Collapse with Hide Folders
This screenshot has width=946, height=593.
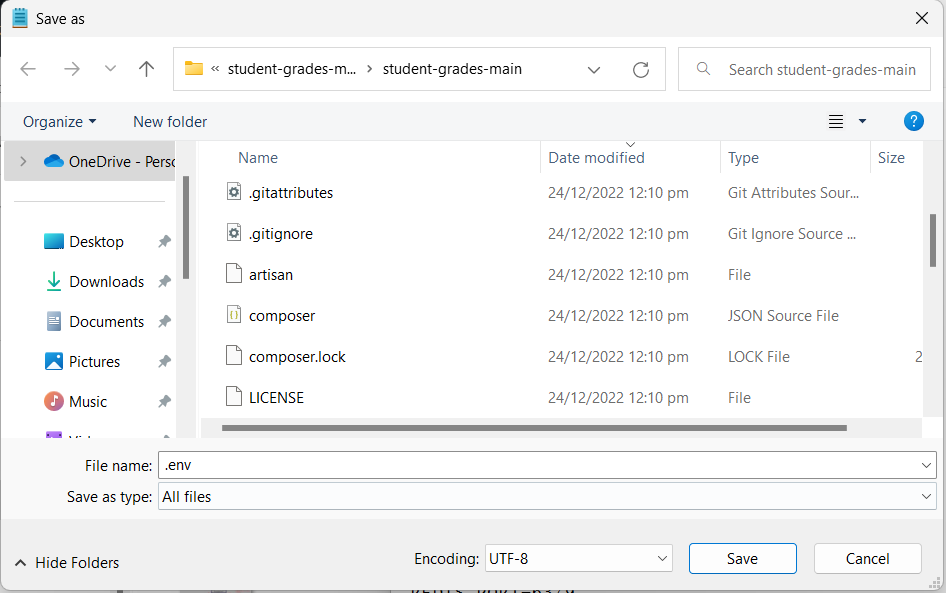[x=67, y=563]
